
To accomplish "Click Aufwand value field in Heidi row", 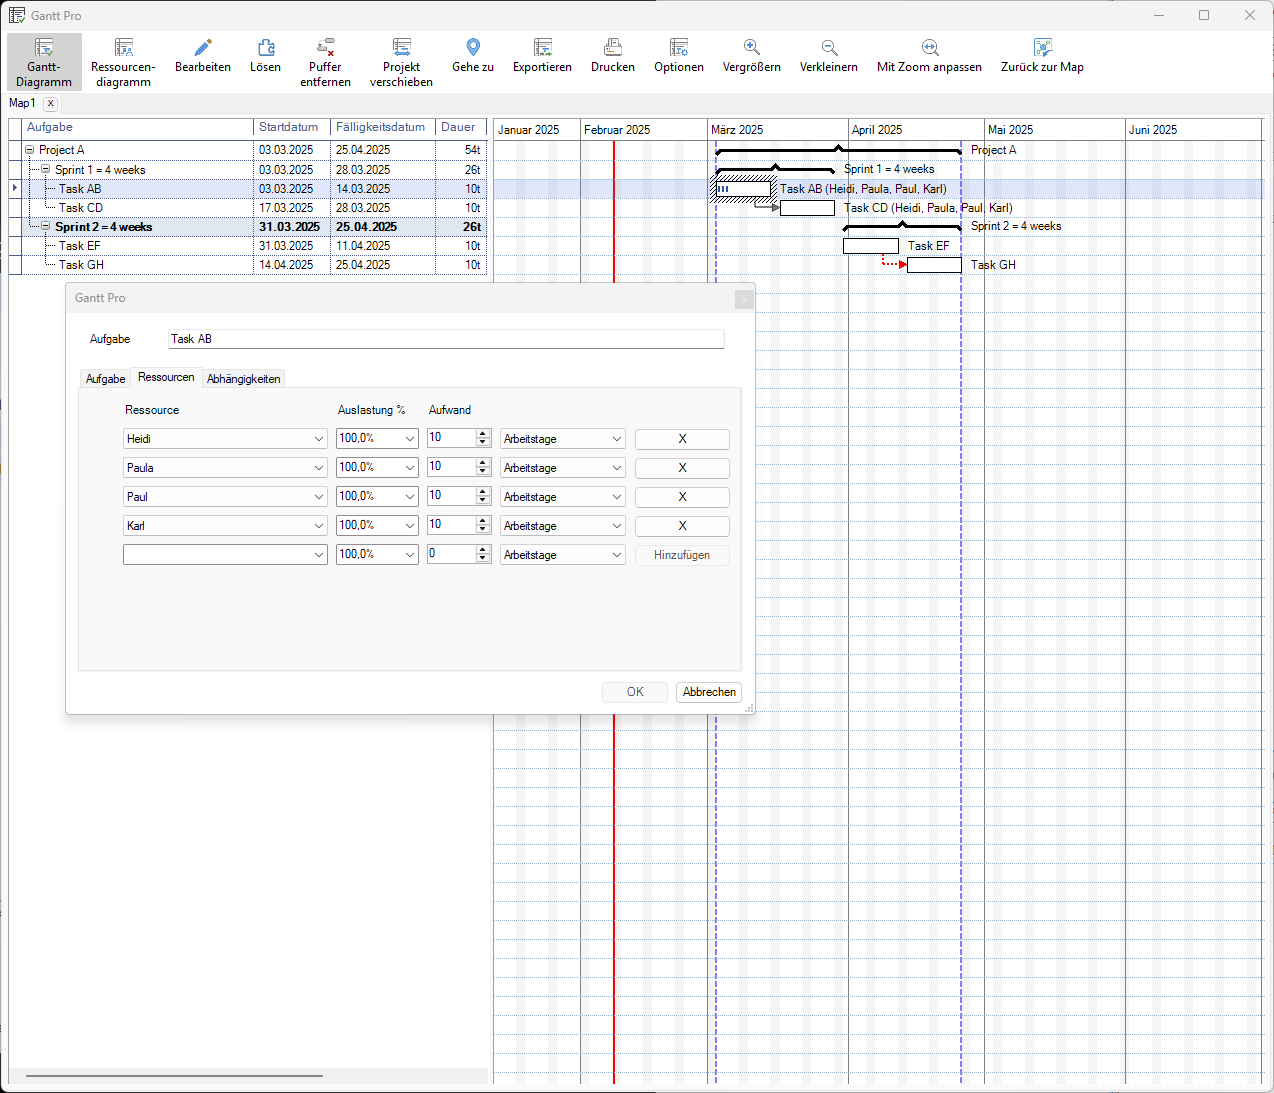I will coord(451,438).
